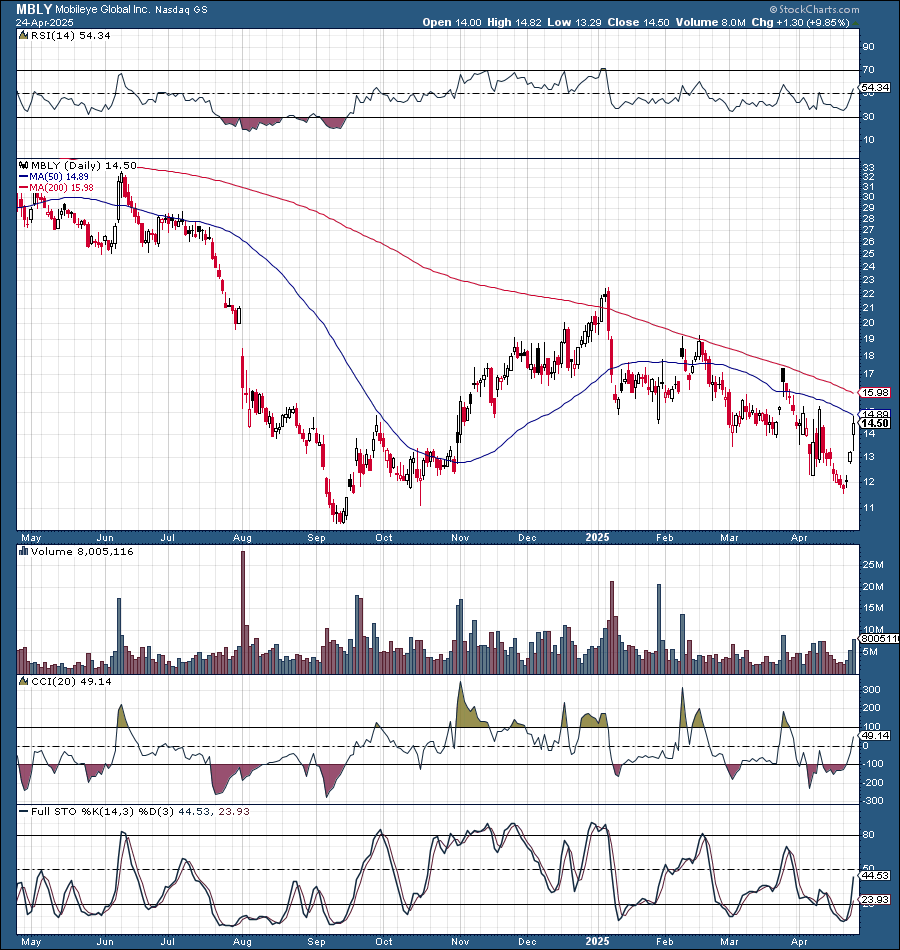Click the Volume histogram icon
900x950 pixels.
pyautogui.click(x=22, y=551)
